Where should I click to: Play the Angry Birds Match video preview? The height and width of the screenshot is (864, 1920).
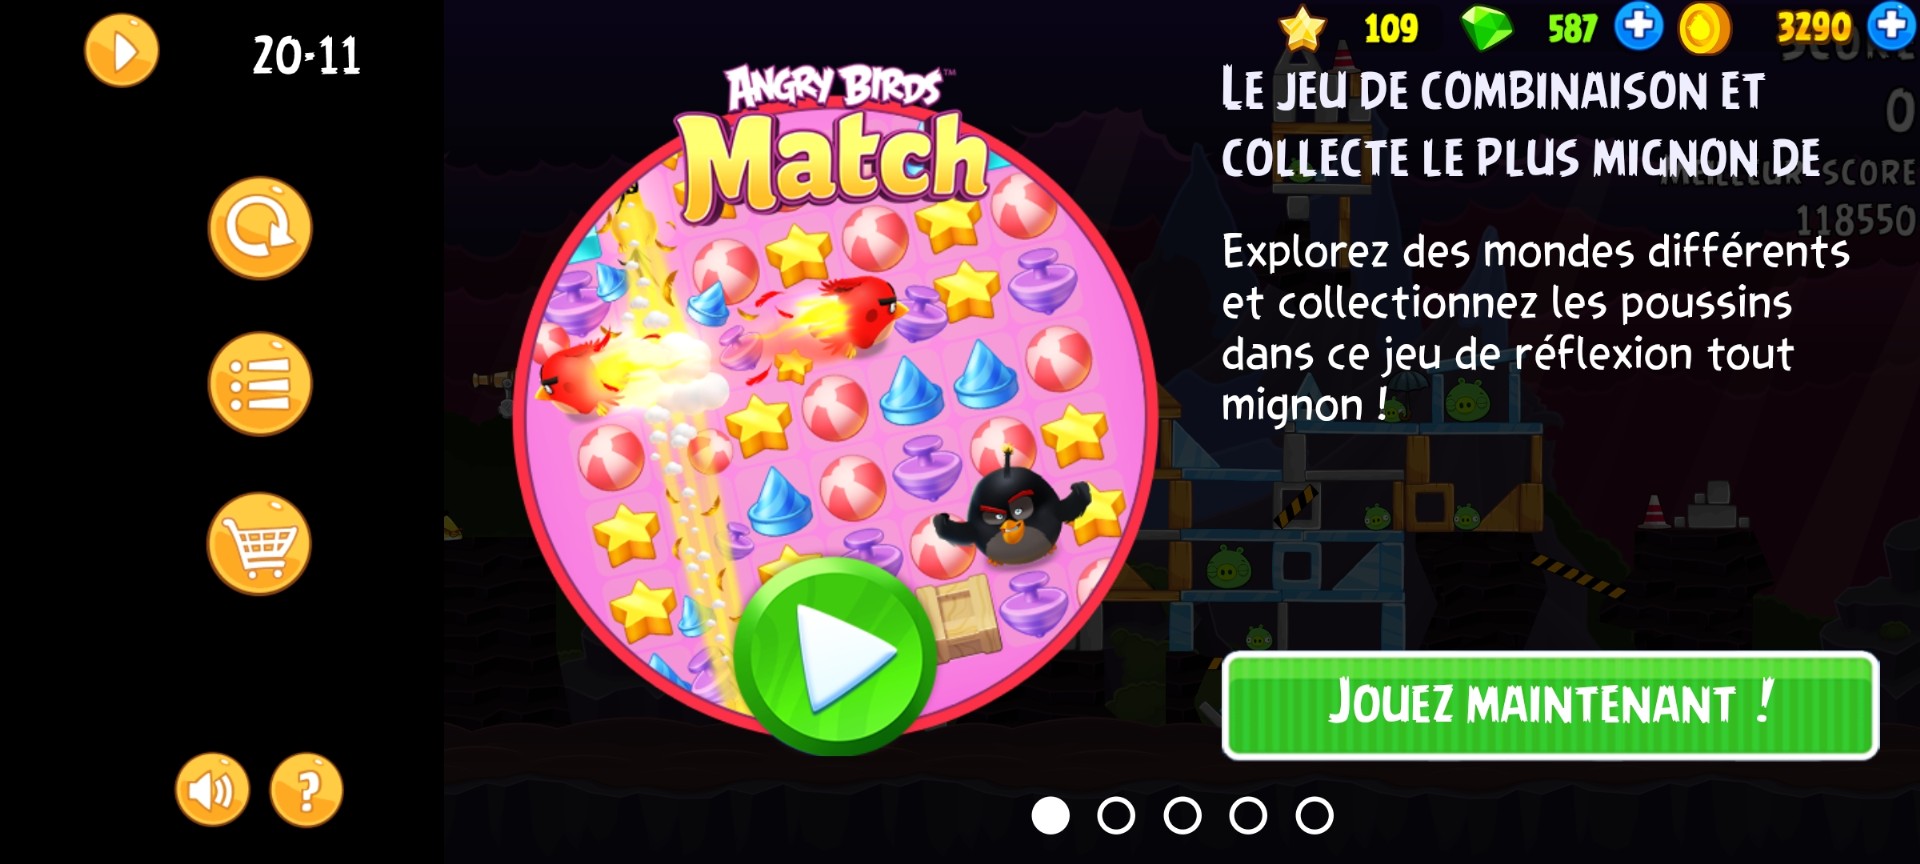click(835, 657)
